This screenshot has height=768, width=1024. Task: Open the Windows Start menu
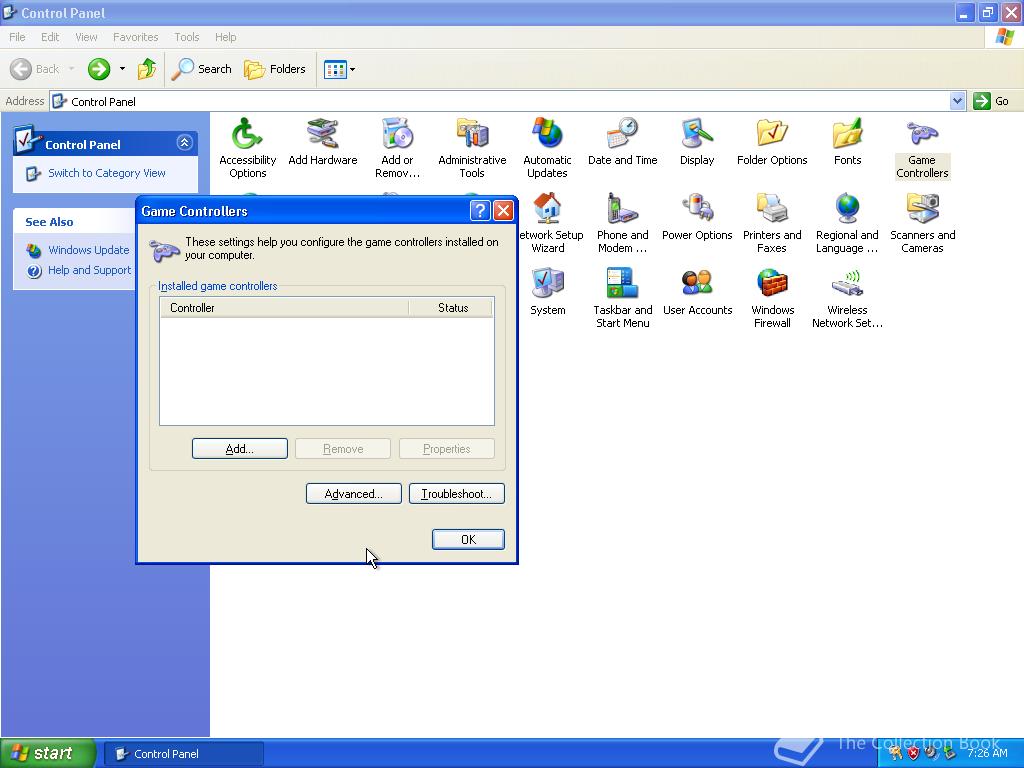(x=48, y=753)
